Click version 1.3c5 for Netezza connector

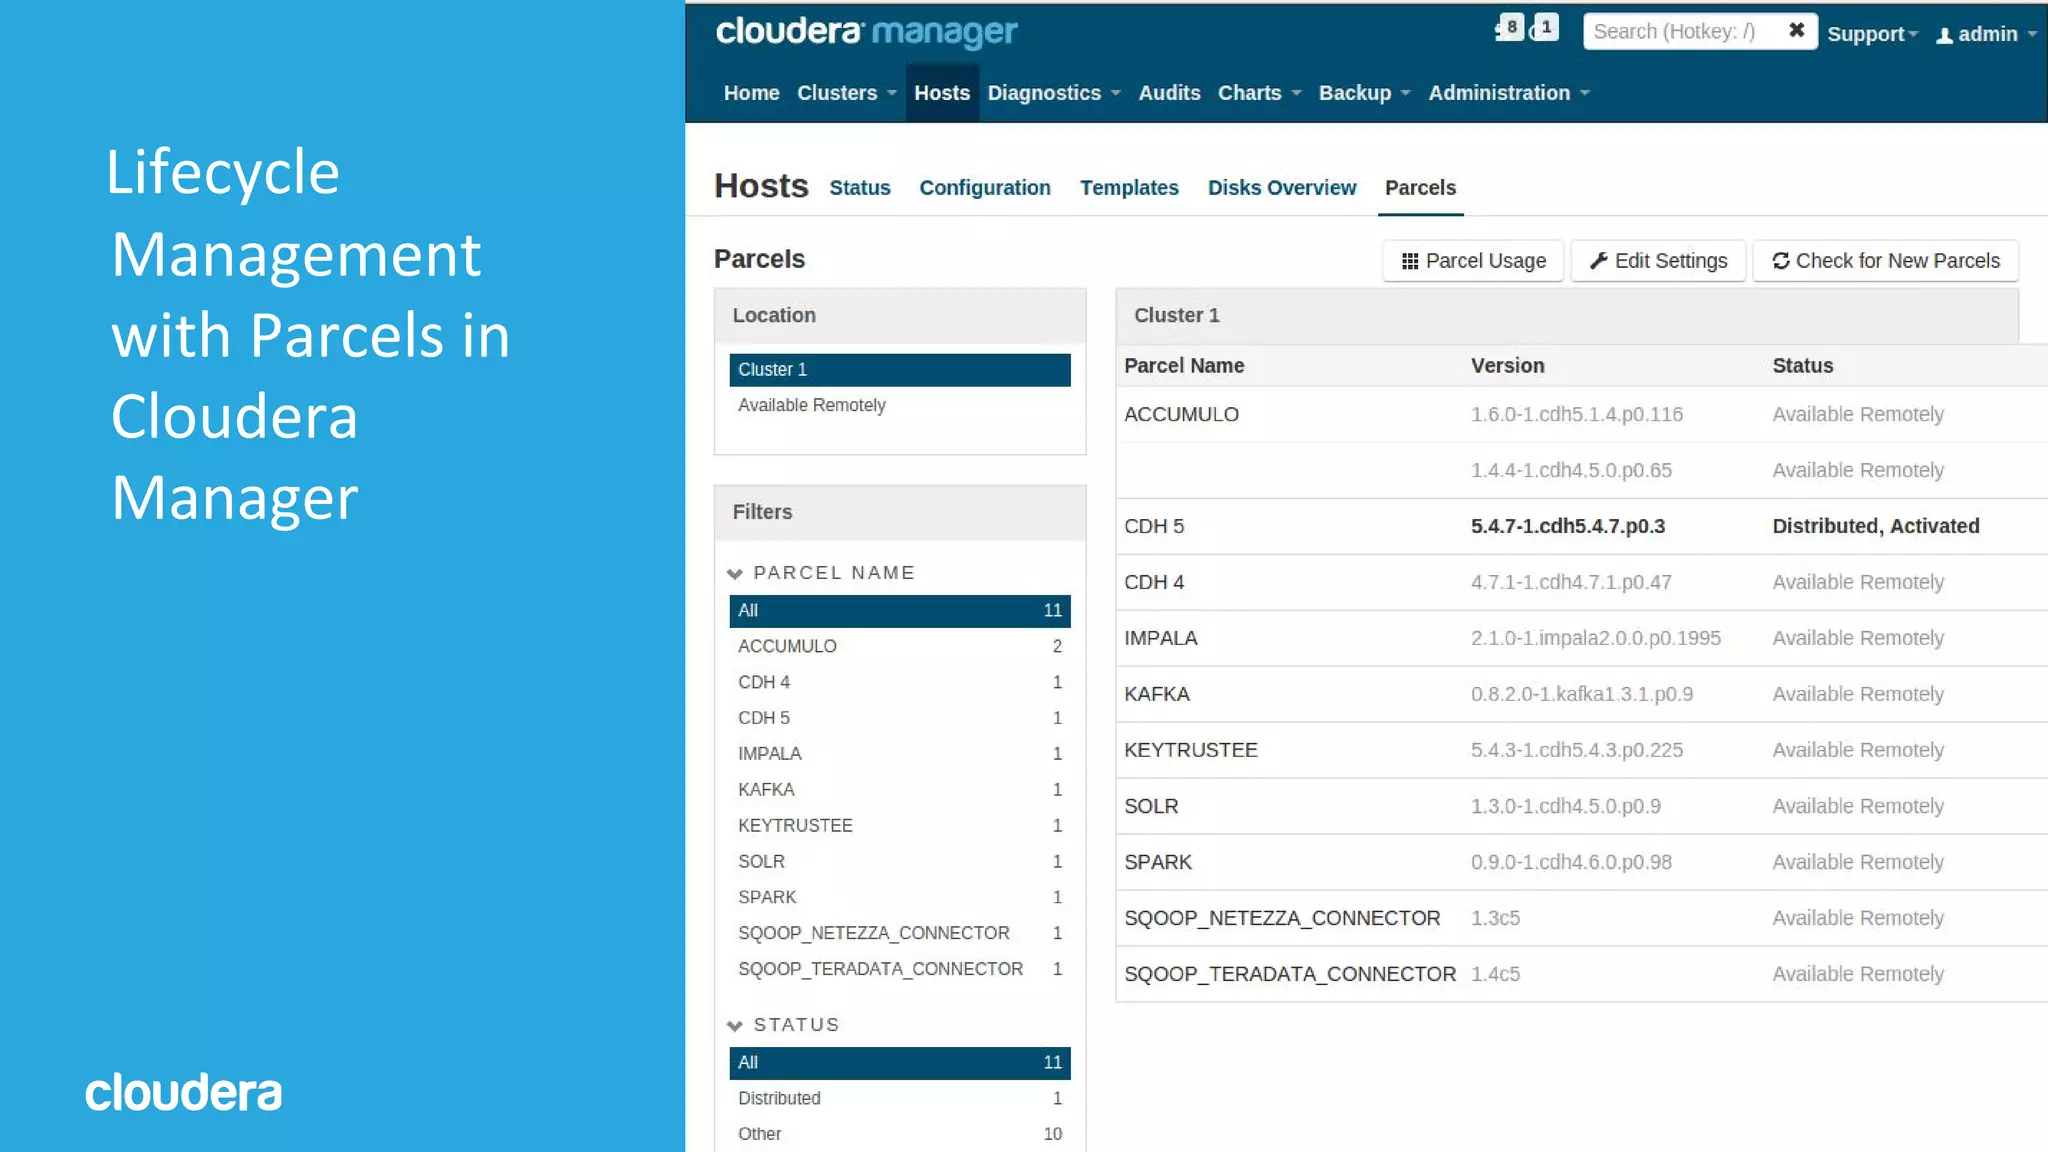pyautogui.click(x=1495, y=919)
